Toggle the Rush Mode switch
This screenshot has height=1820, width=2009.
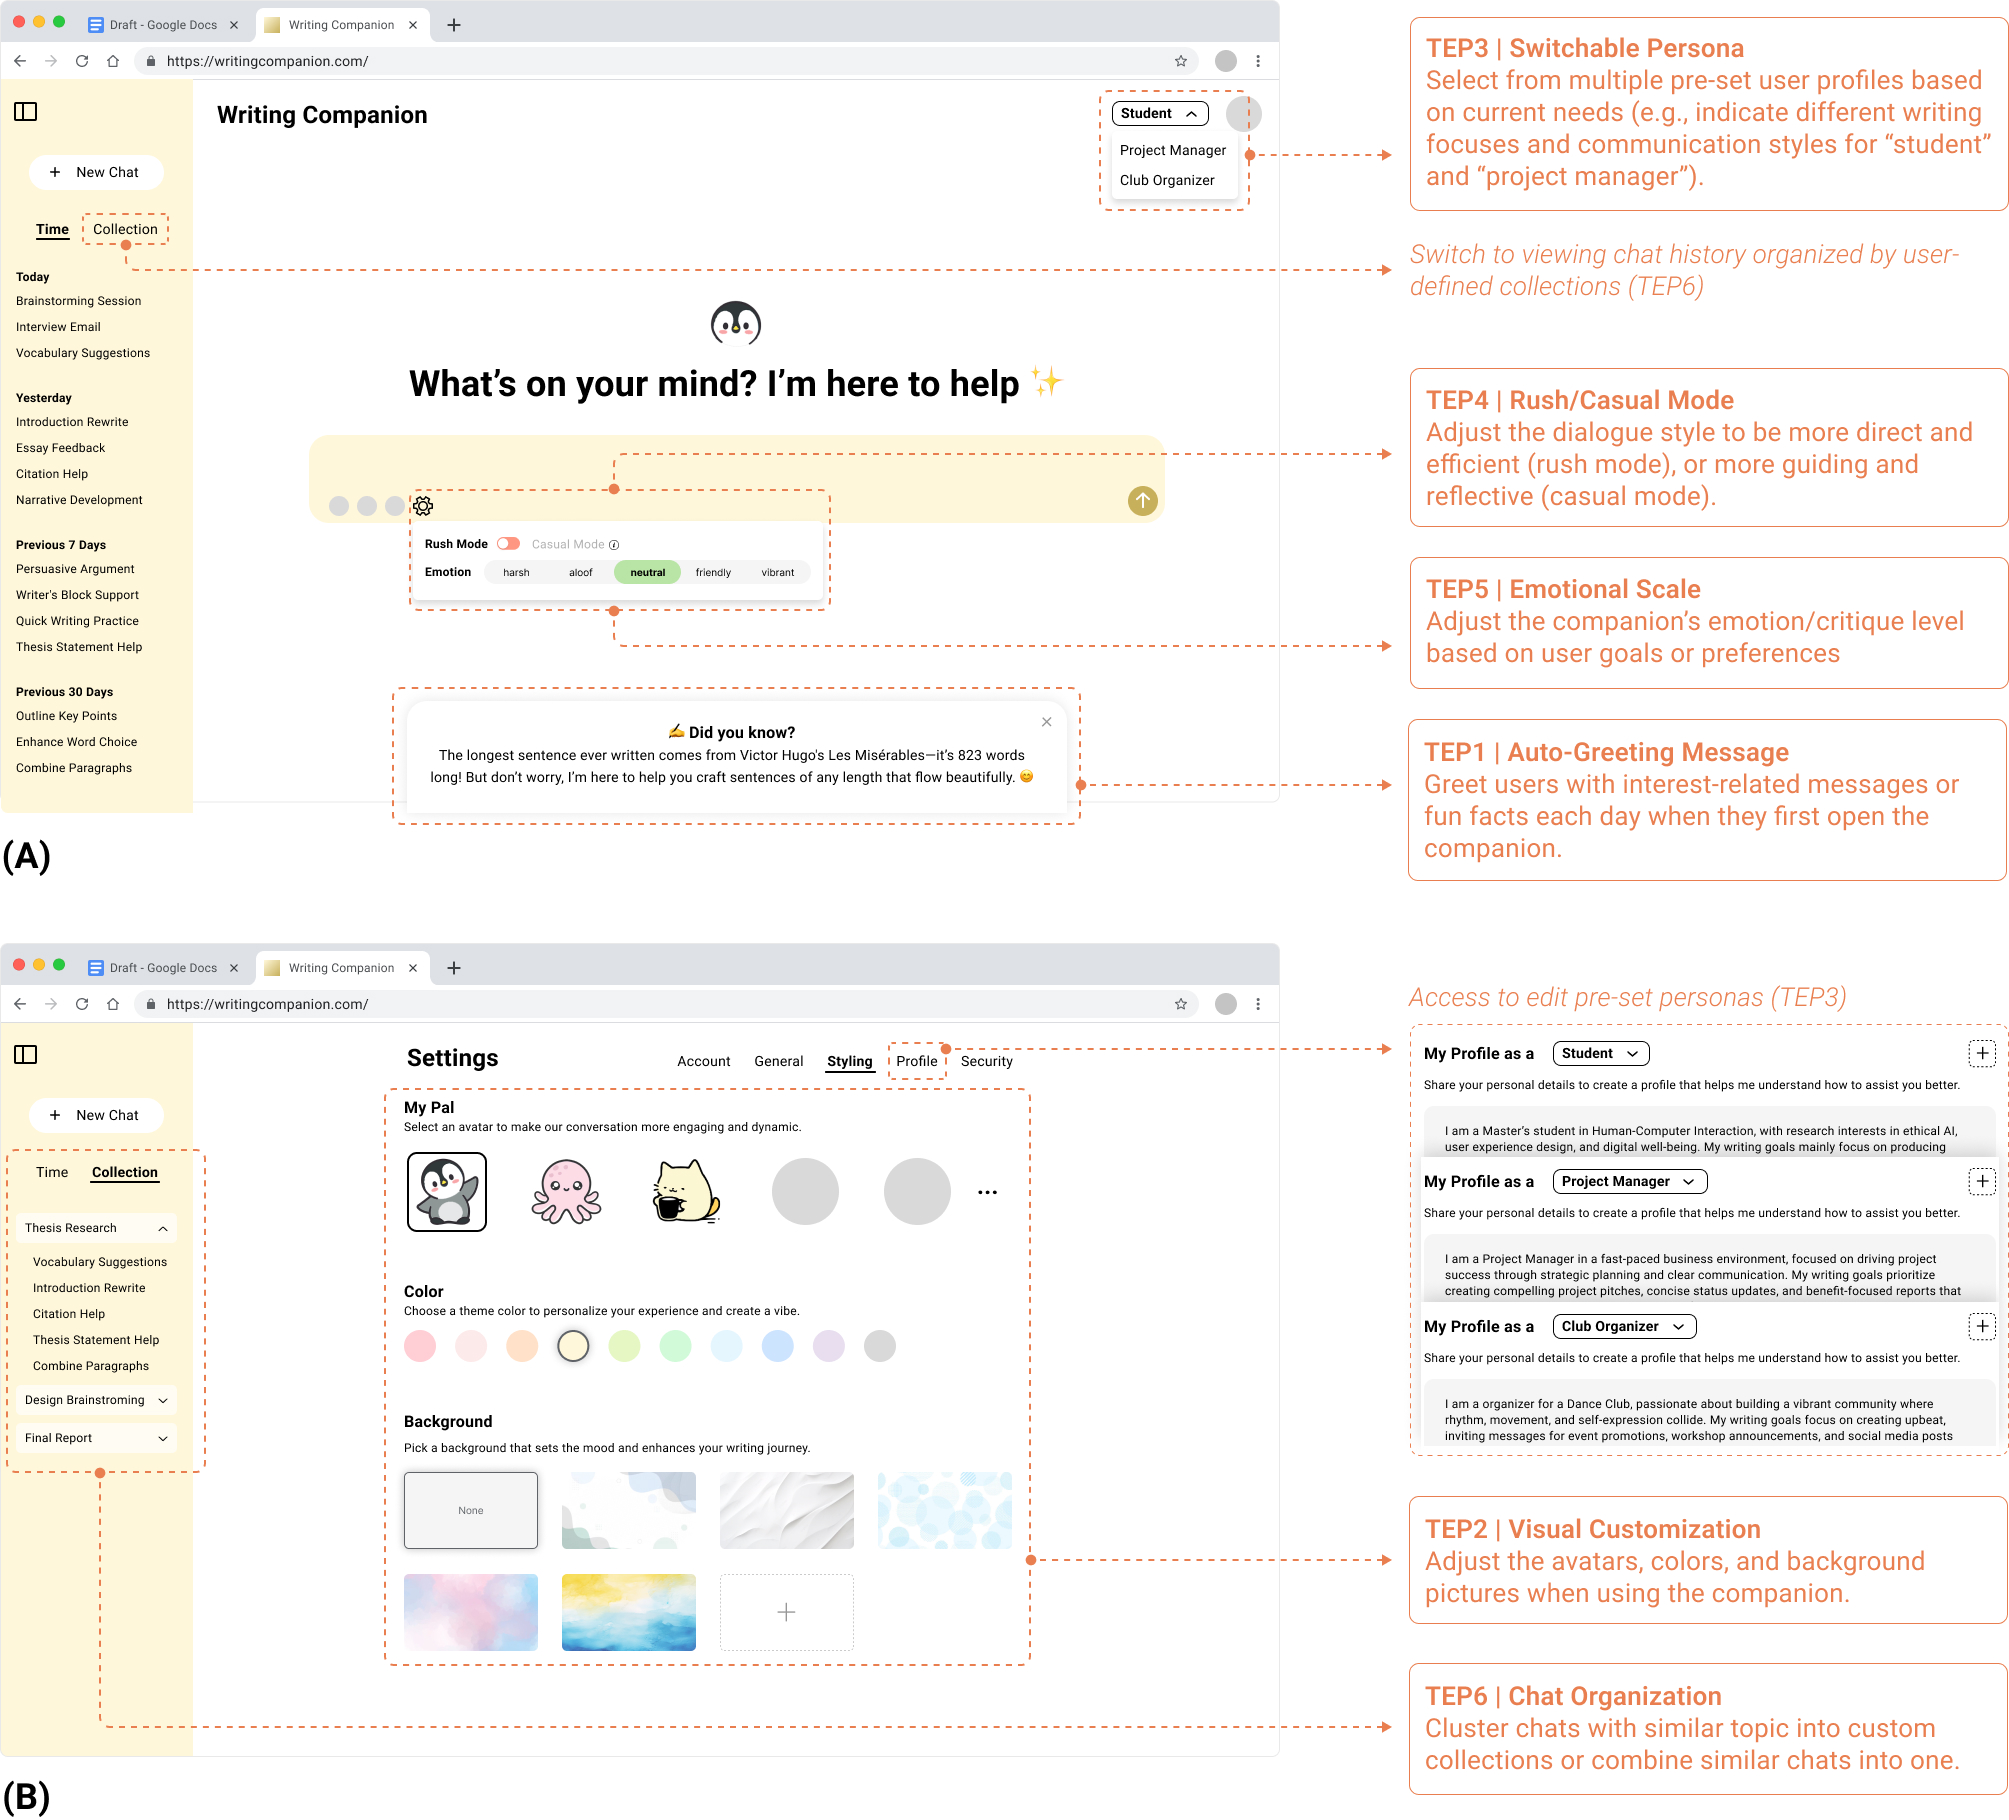click(509, 544)
